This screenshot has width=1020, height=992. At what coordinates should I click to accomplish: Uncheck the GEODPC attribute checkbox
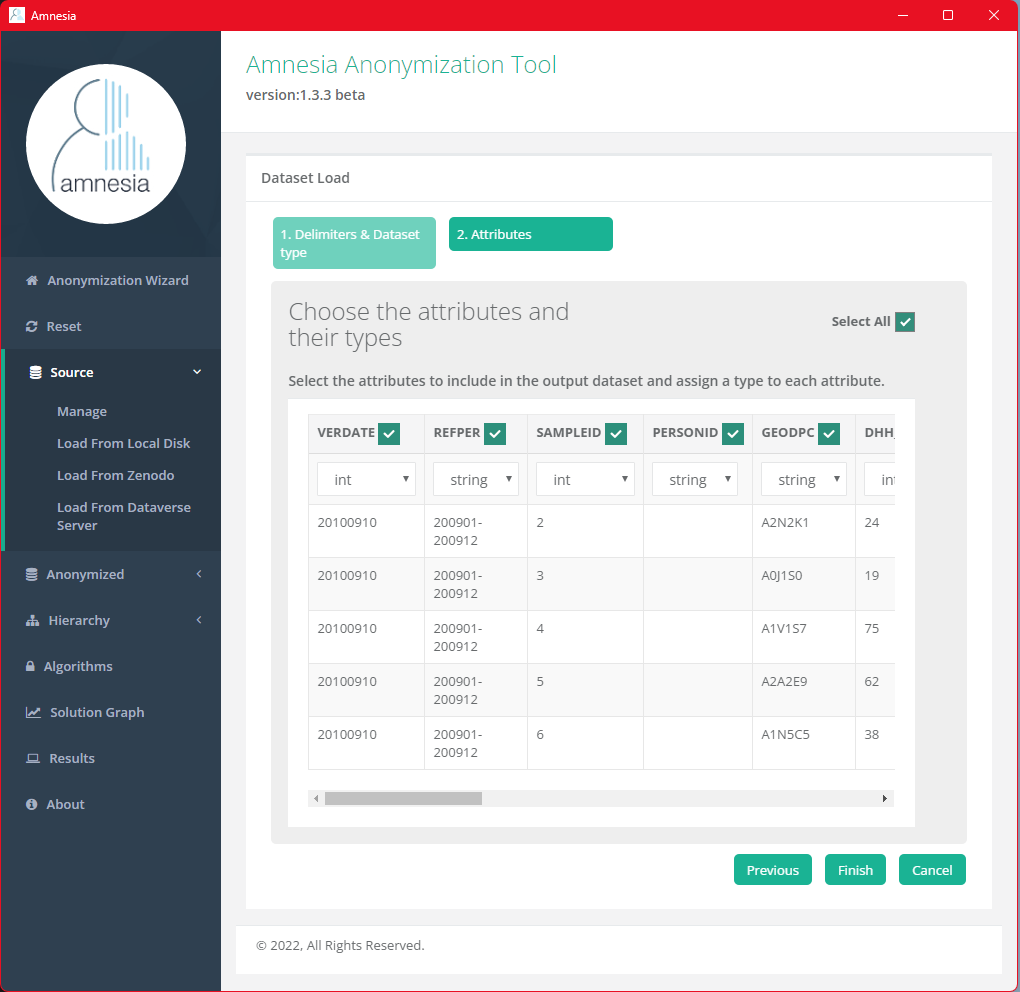pyautogui.click(x=829, y=434)
